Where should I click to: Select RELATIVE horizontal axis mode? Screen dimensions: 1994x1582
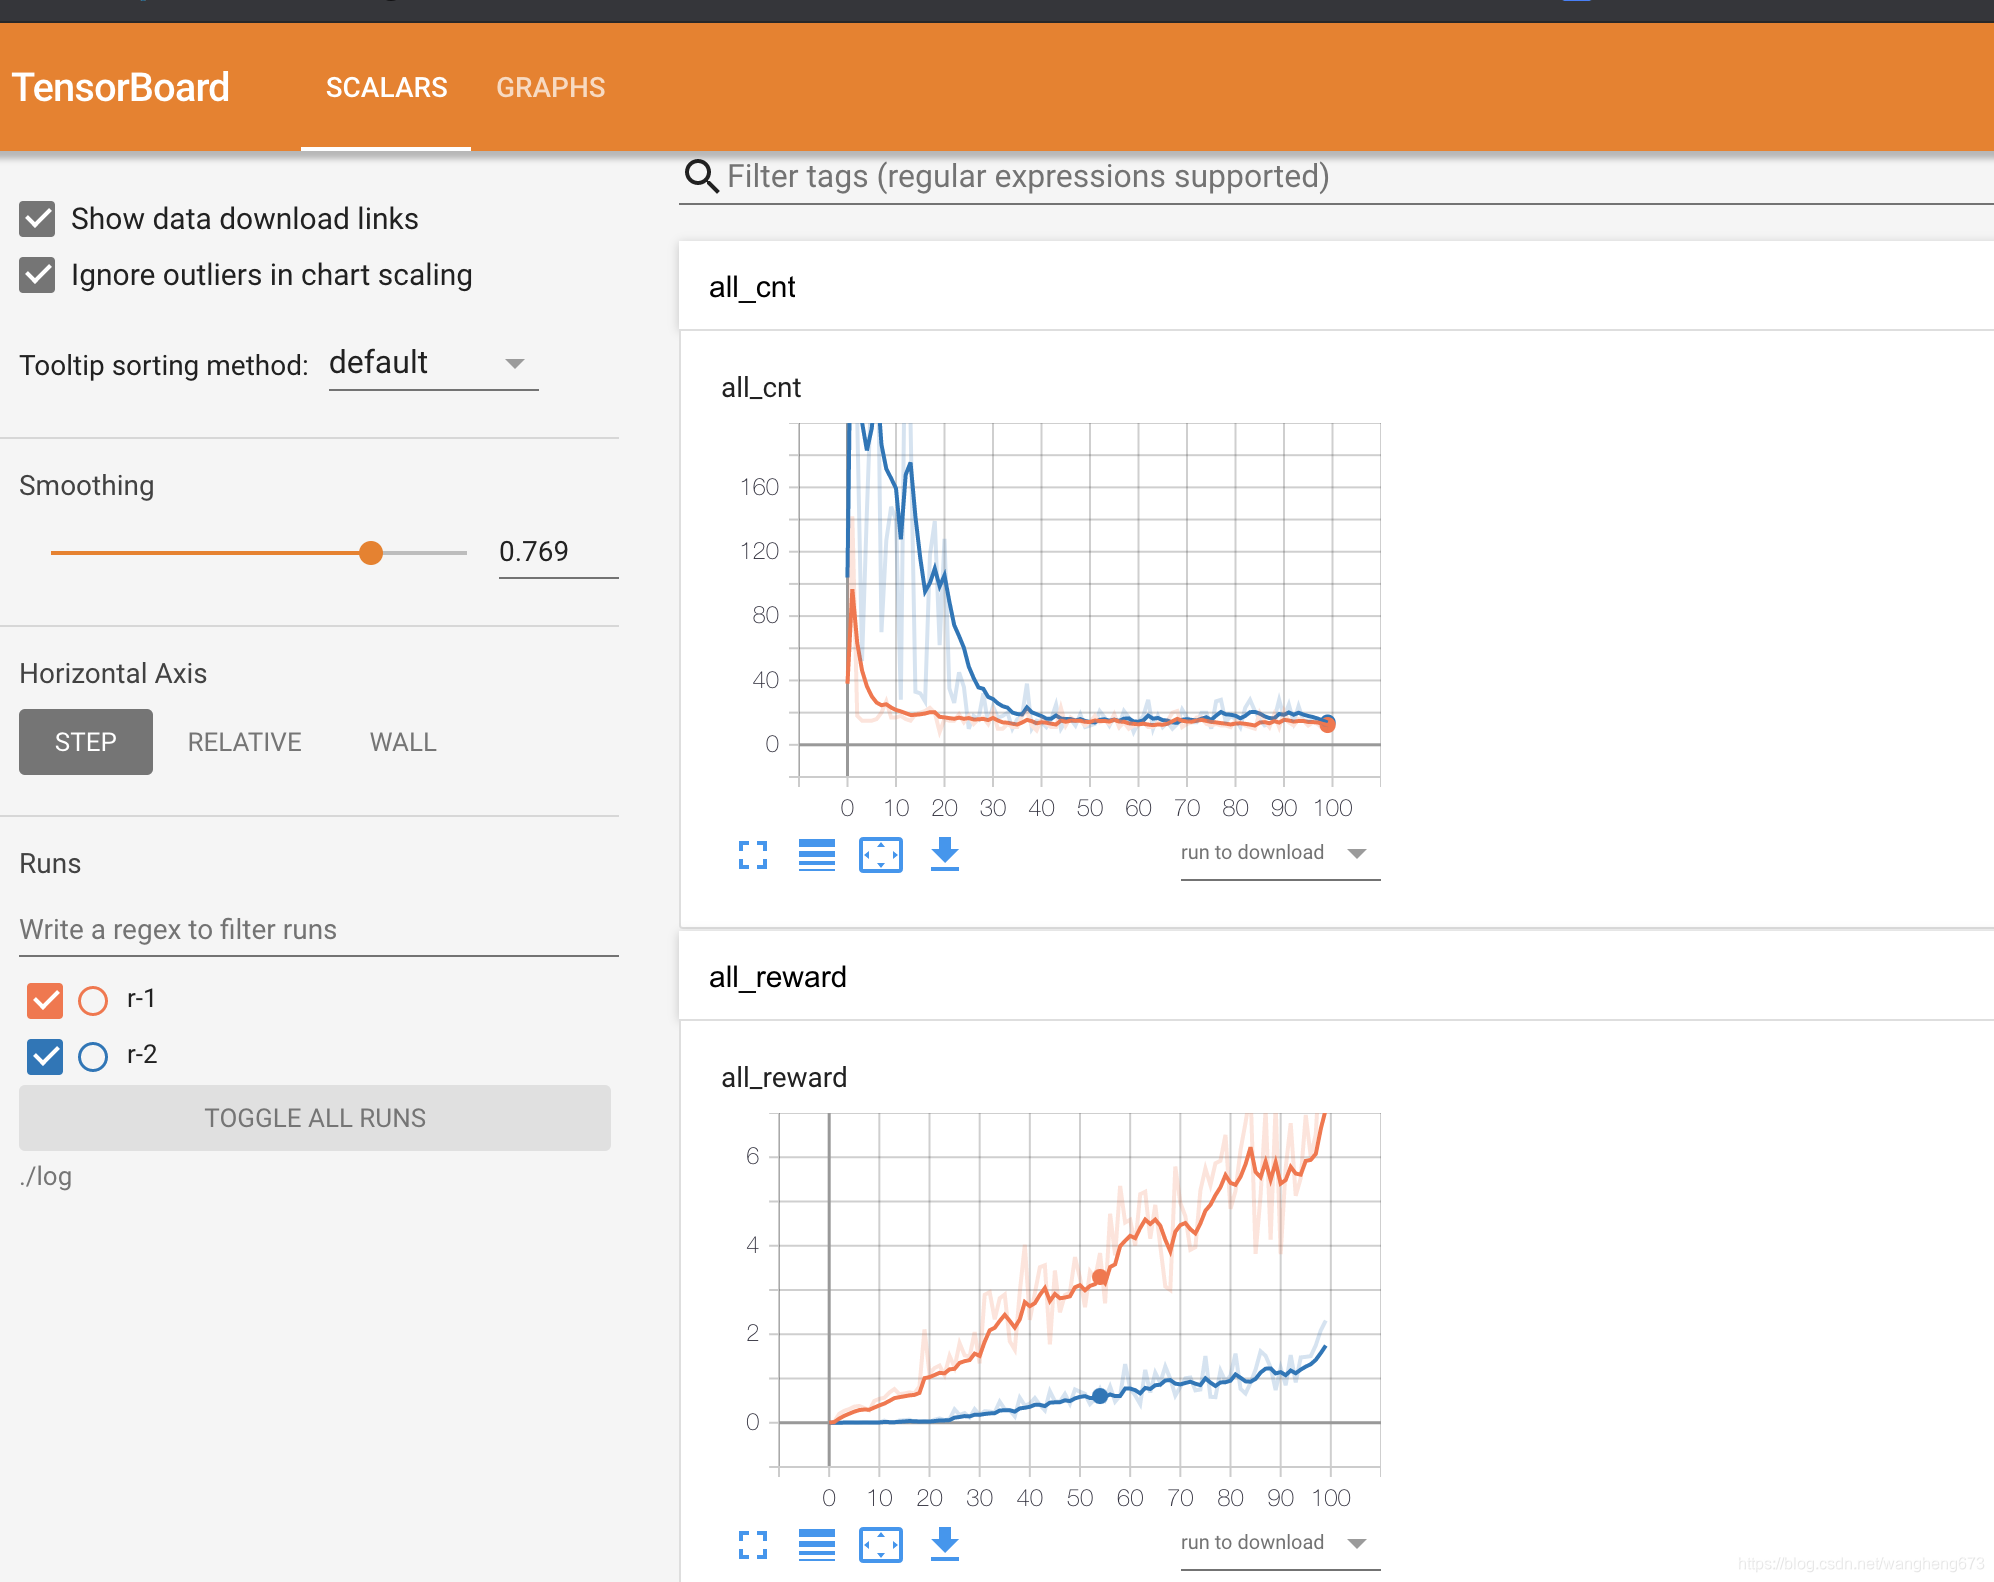pos(244,742)
